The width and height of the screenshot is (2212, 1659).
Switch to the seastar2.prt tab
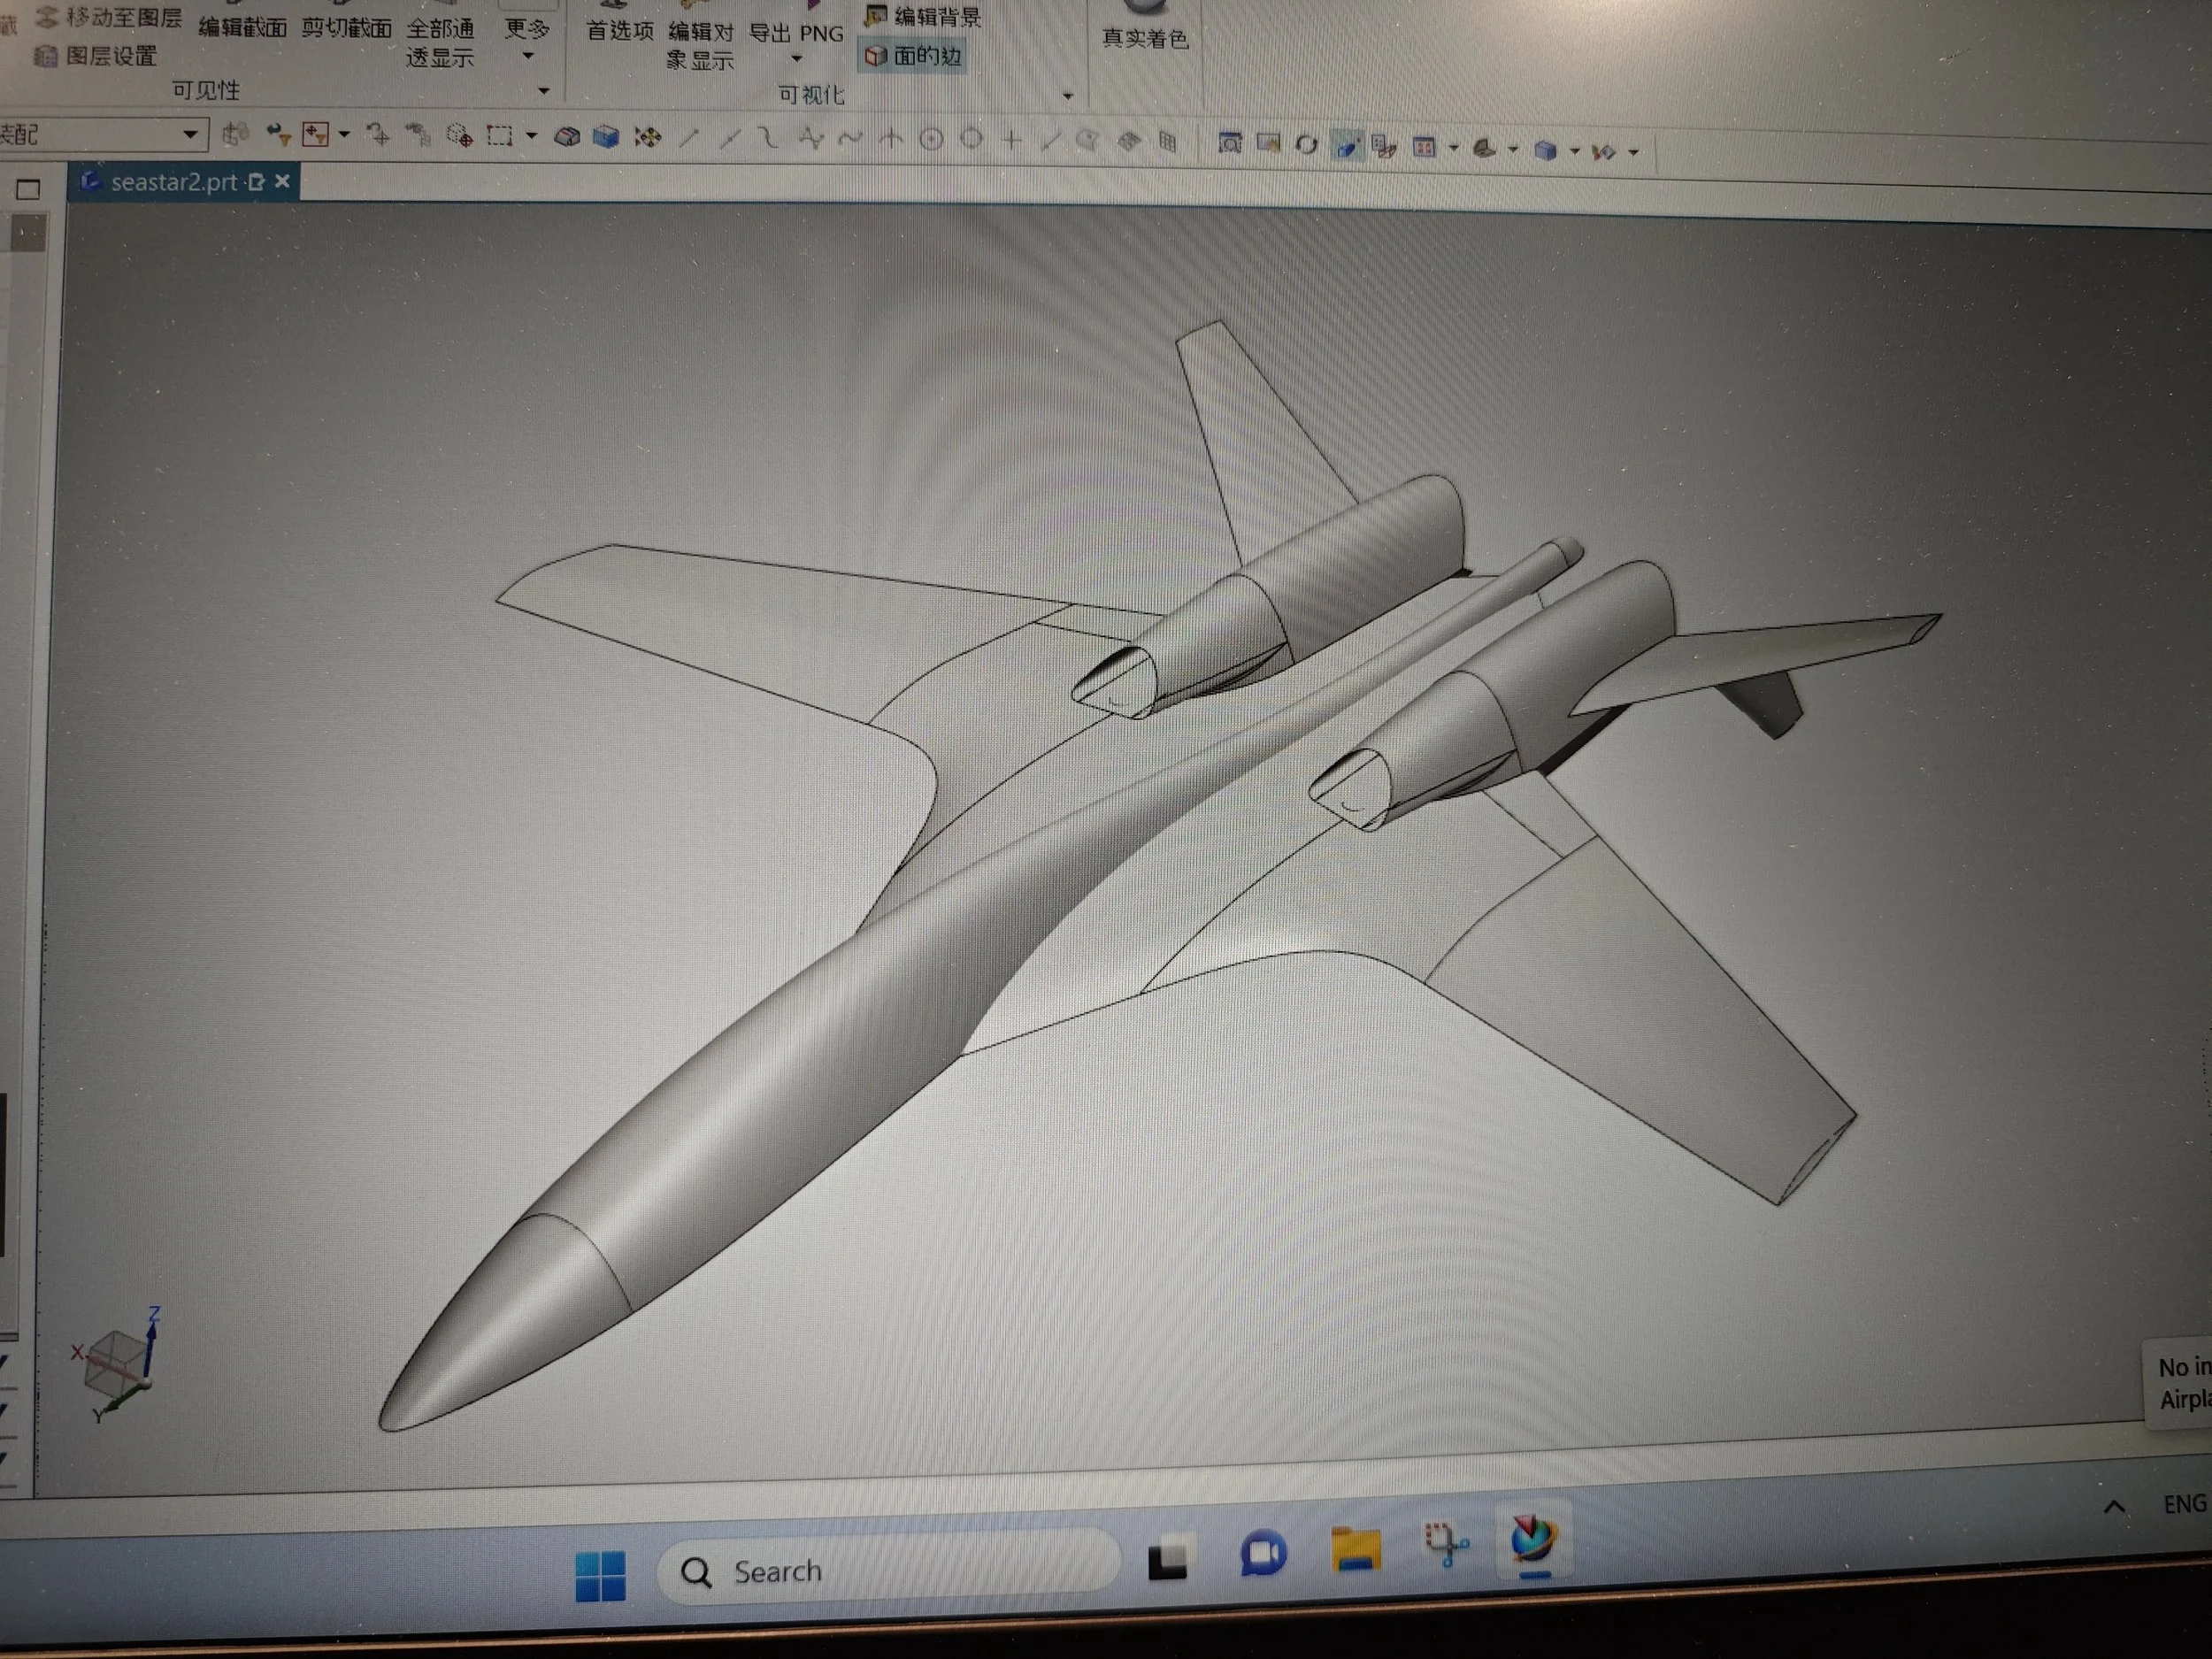coord(173,182)
